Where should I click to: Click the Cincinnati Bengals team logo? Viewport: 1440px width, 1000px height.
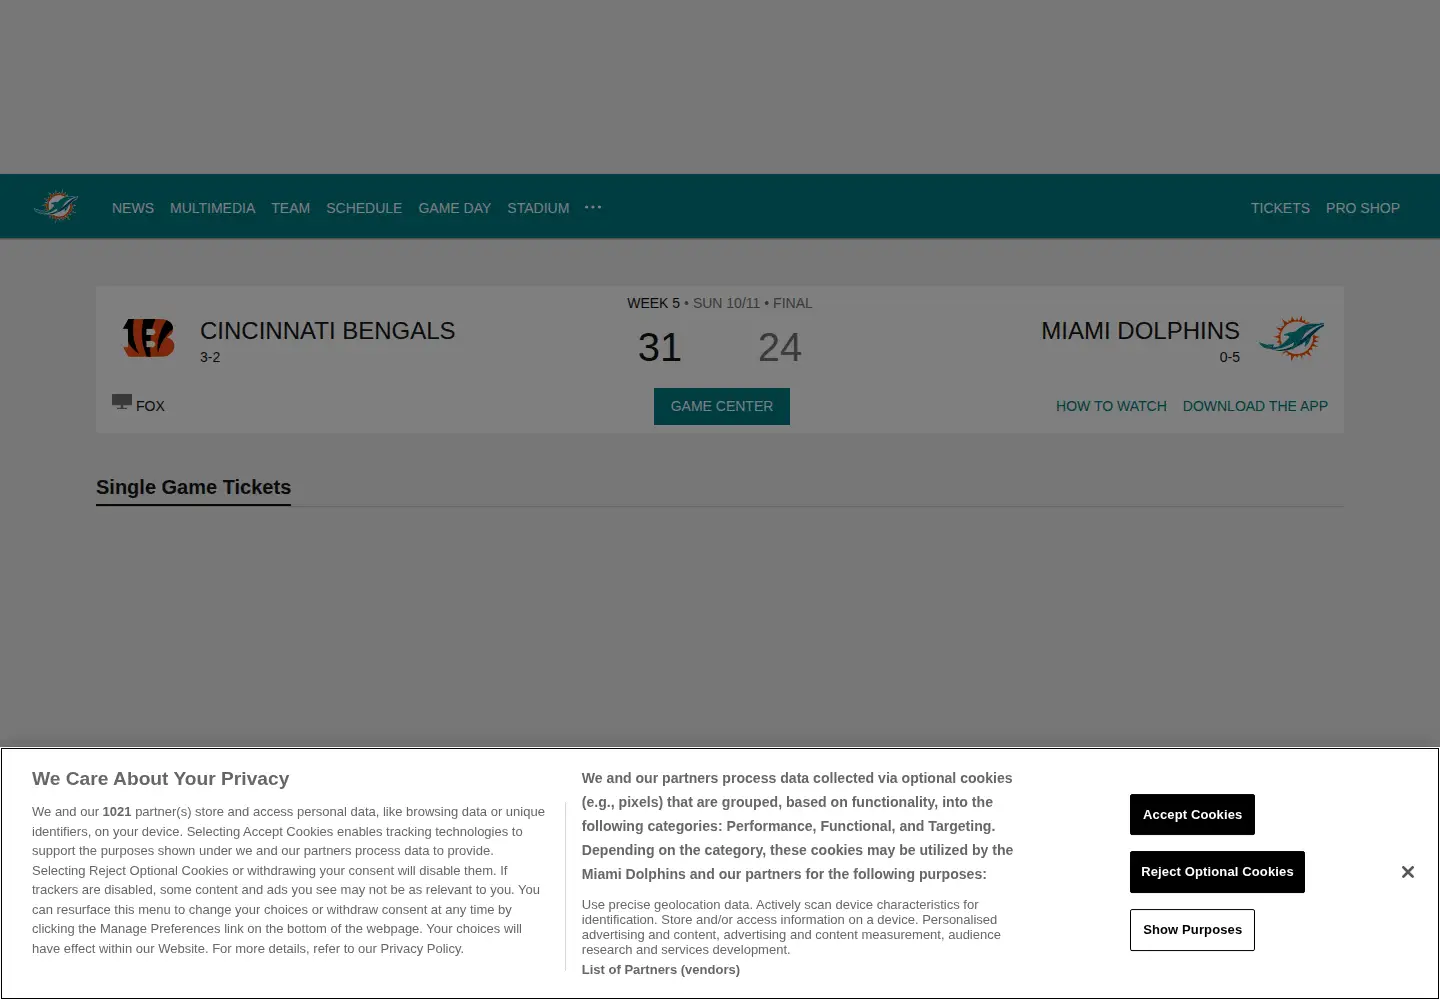coord(148,338)
